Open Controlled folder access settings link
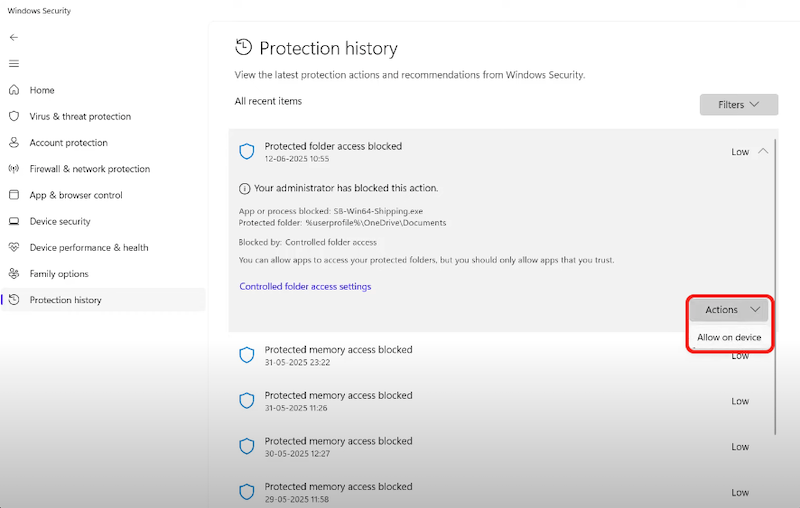This screenshot has width=800, height=508. 305,287
